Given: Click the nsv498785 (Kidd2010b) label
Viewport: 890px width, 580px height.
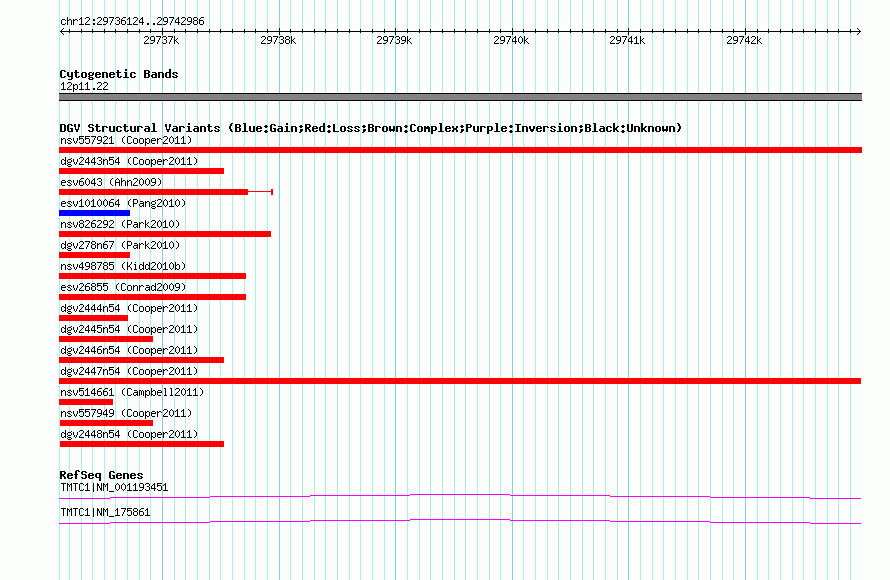Looking at the screenshot, I should coord(123,266).
